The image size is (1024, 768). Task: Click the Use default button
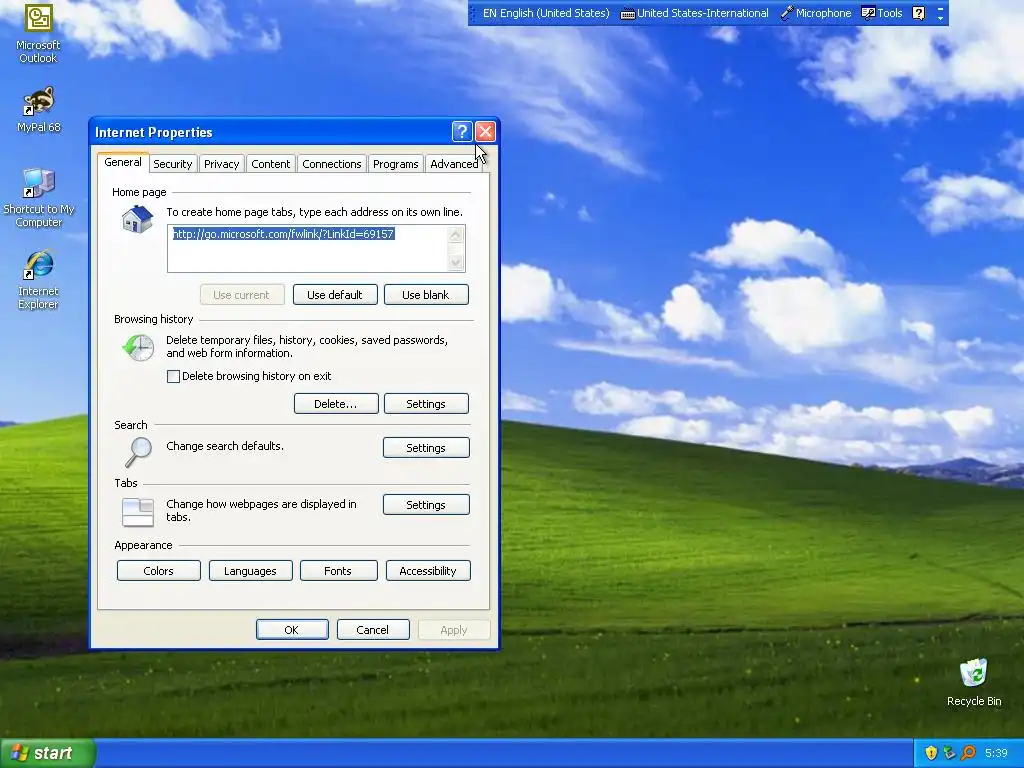click(x=335, y=295)
